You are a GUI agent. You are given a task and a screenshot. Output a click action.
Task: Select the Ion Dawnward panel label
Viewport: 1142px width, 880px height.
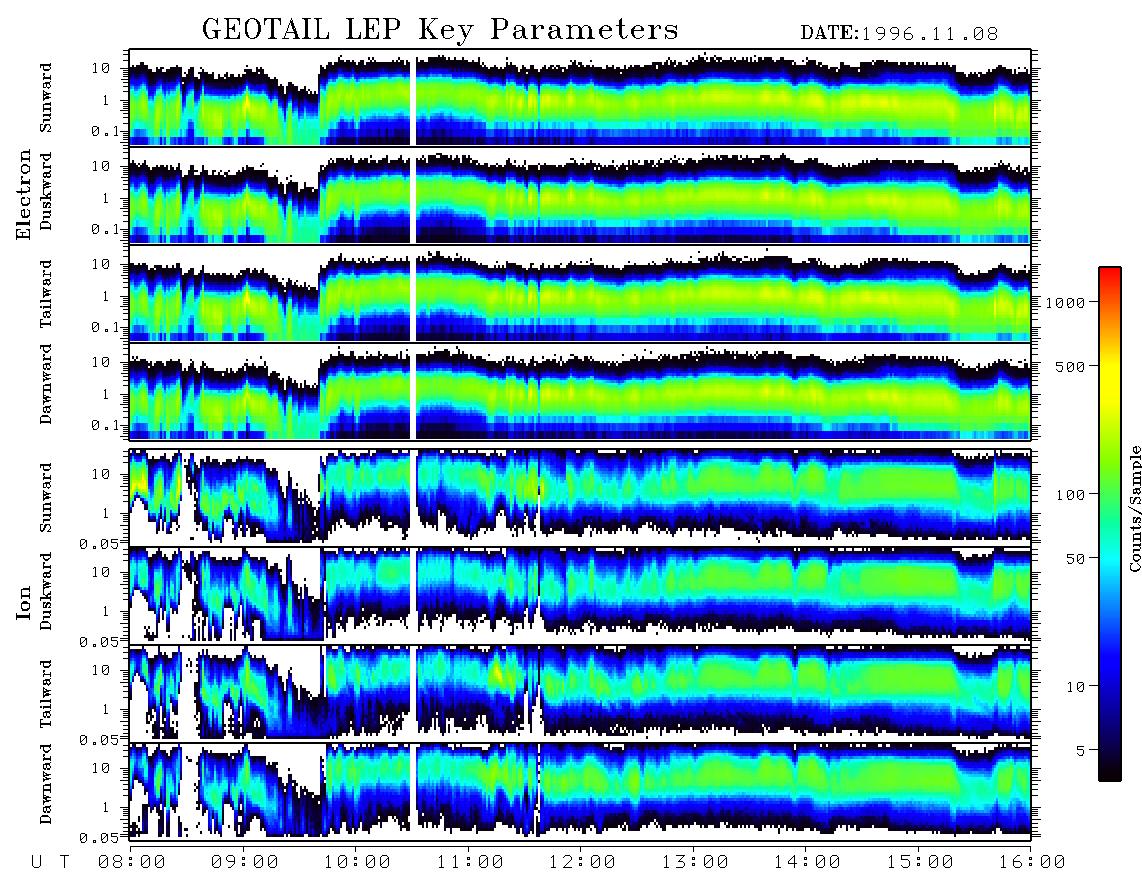[x=46, y=784]
